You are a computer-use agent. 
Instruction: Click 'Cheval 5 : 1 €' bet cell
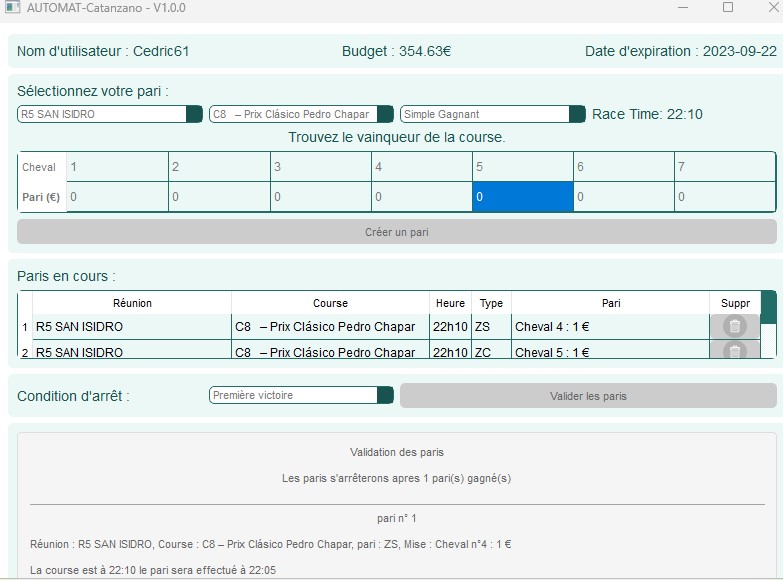[610, 350]
